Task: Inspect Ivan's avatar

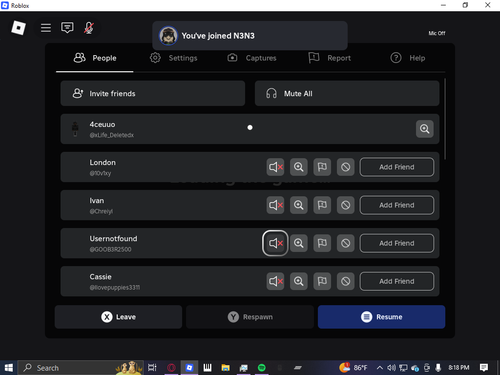Action: tap(299, 205)
